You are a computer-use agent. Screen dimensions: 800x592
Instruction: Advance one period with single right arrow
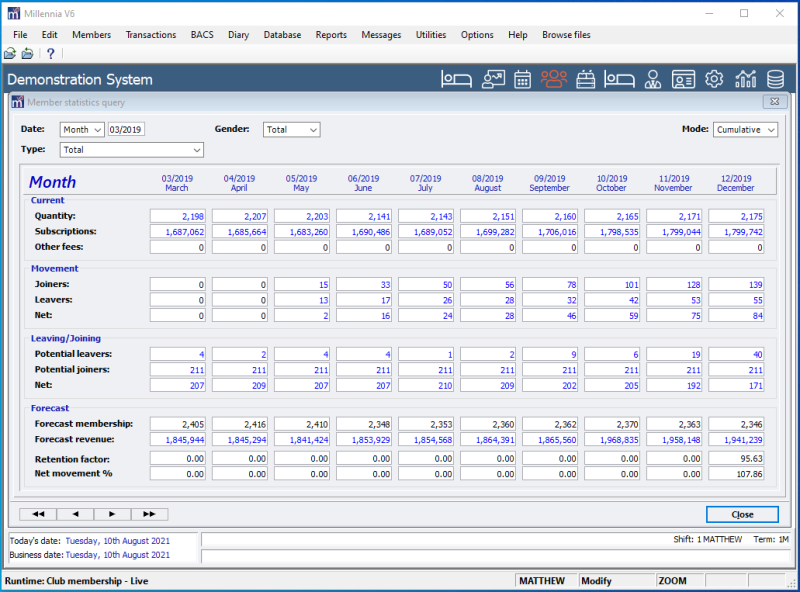coord(112,514)
